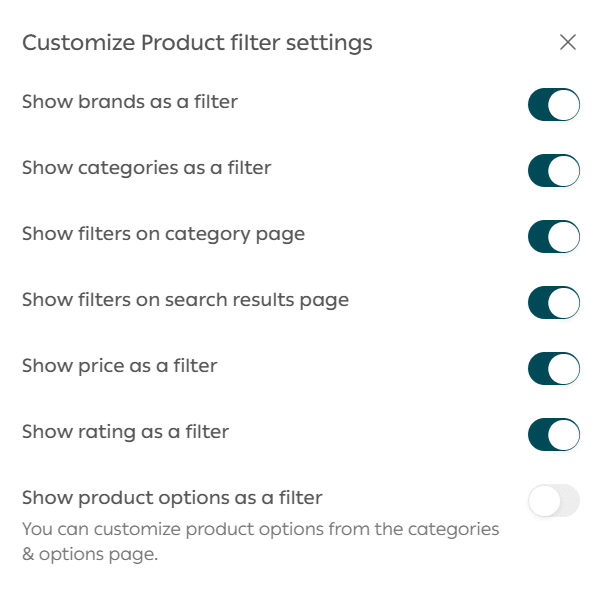
Task: Click the "& options page." helper text line
Action: pyautogui.click(x=90, y=554)
